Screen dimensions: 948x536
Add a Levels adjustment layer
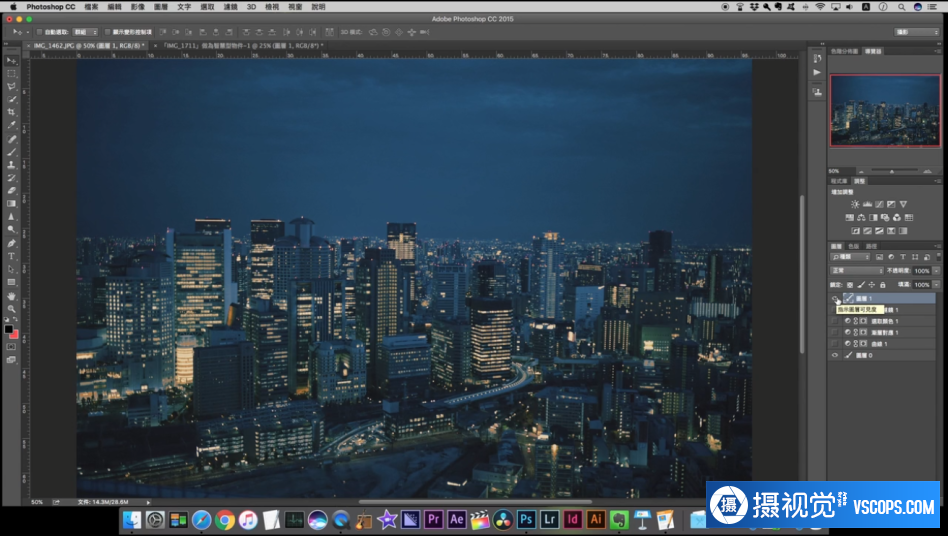pos(868,204)
